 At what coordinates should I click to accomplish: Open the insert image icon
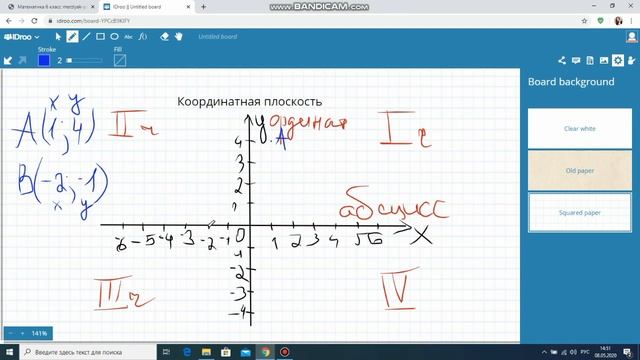(x=604, y=60)
